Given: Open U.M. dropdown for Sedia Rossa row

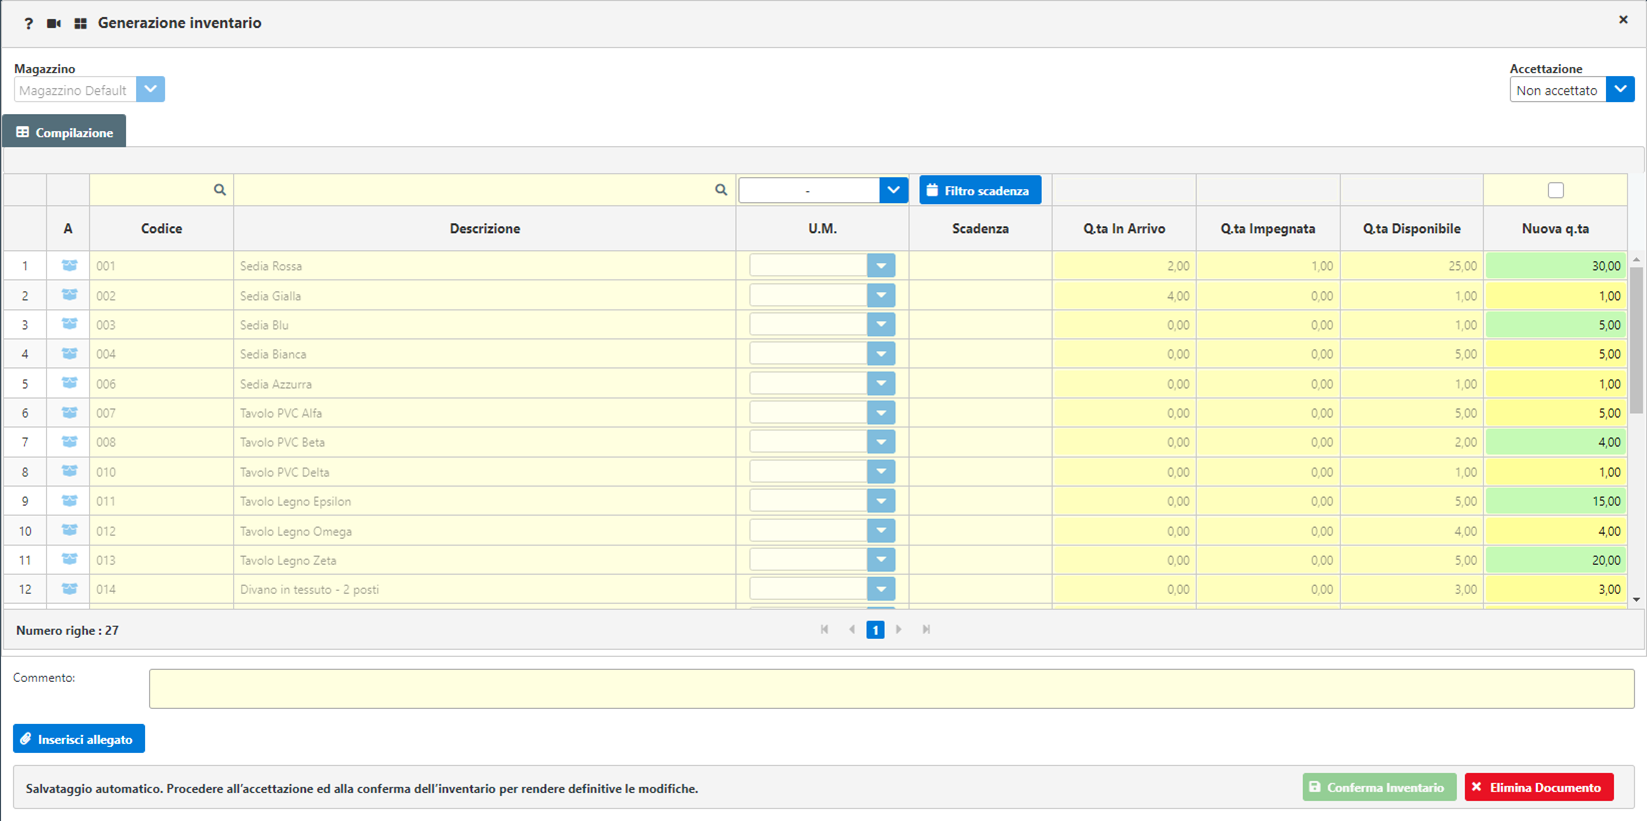Looking at the screenshot, I should [881, 266].
